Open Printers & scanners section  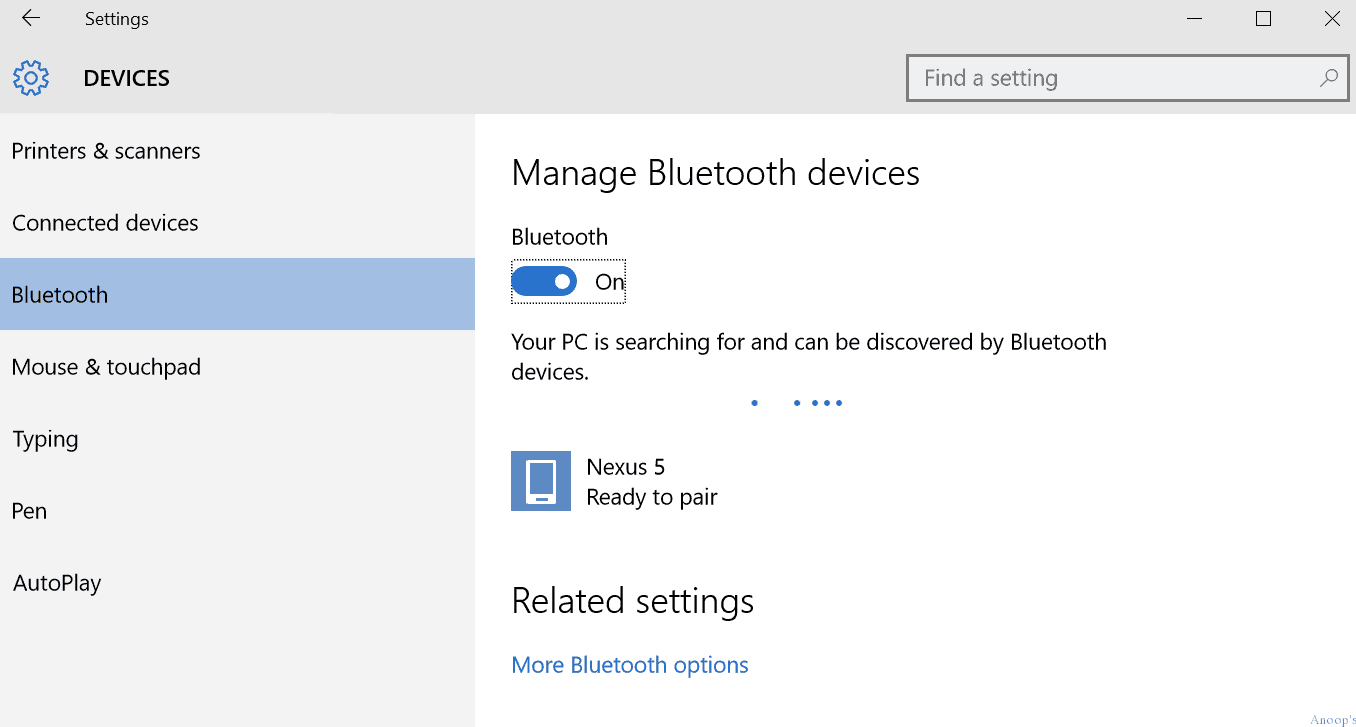coord(237,151)
